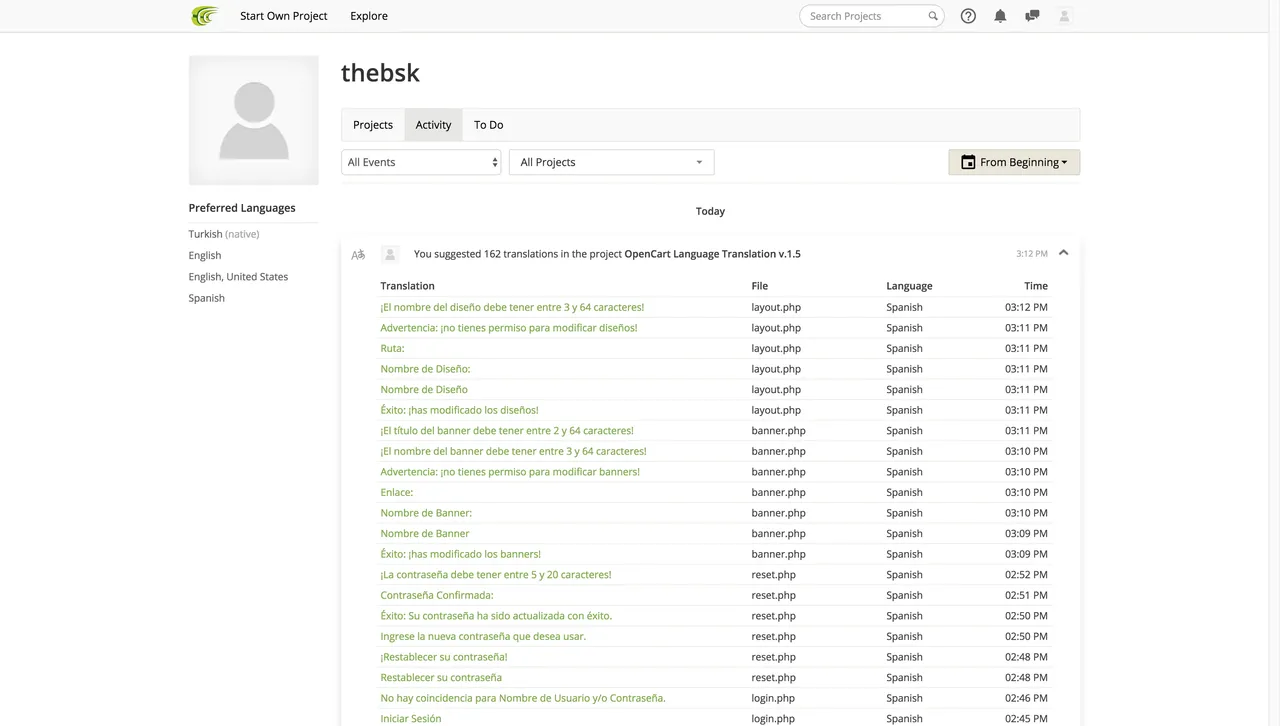Click banner.php in the 'Enlace:' row
The height and width of the screenshot is (726, 1280).
pos(778,492)
